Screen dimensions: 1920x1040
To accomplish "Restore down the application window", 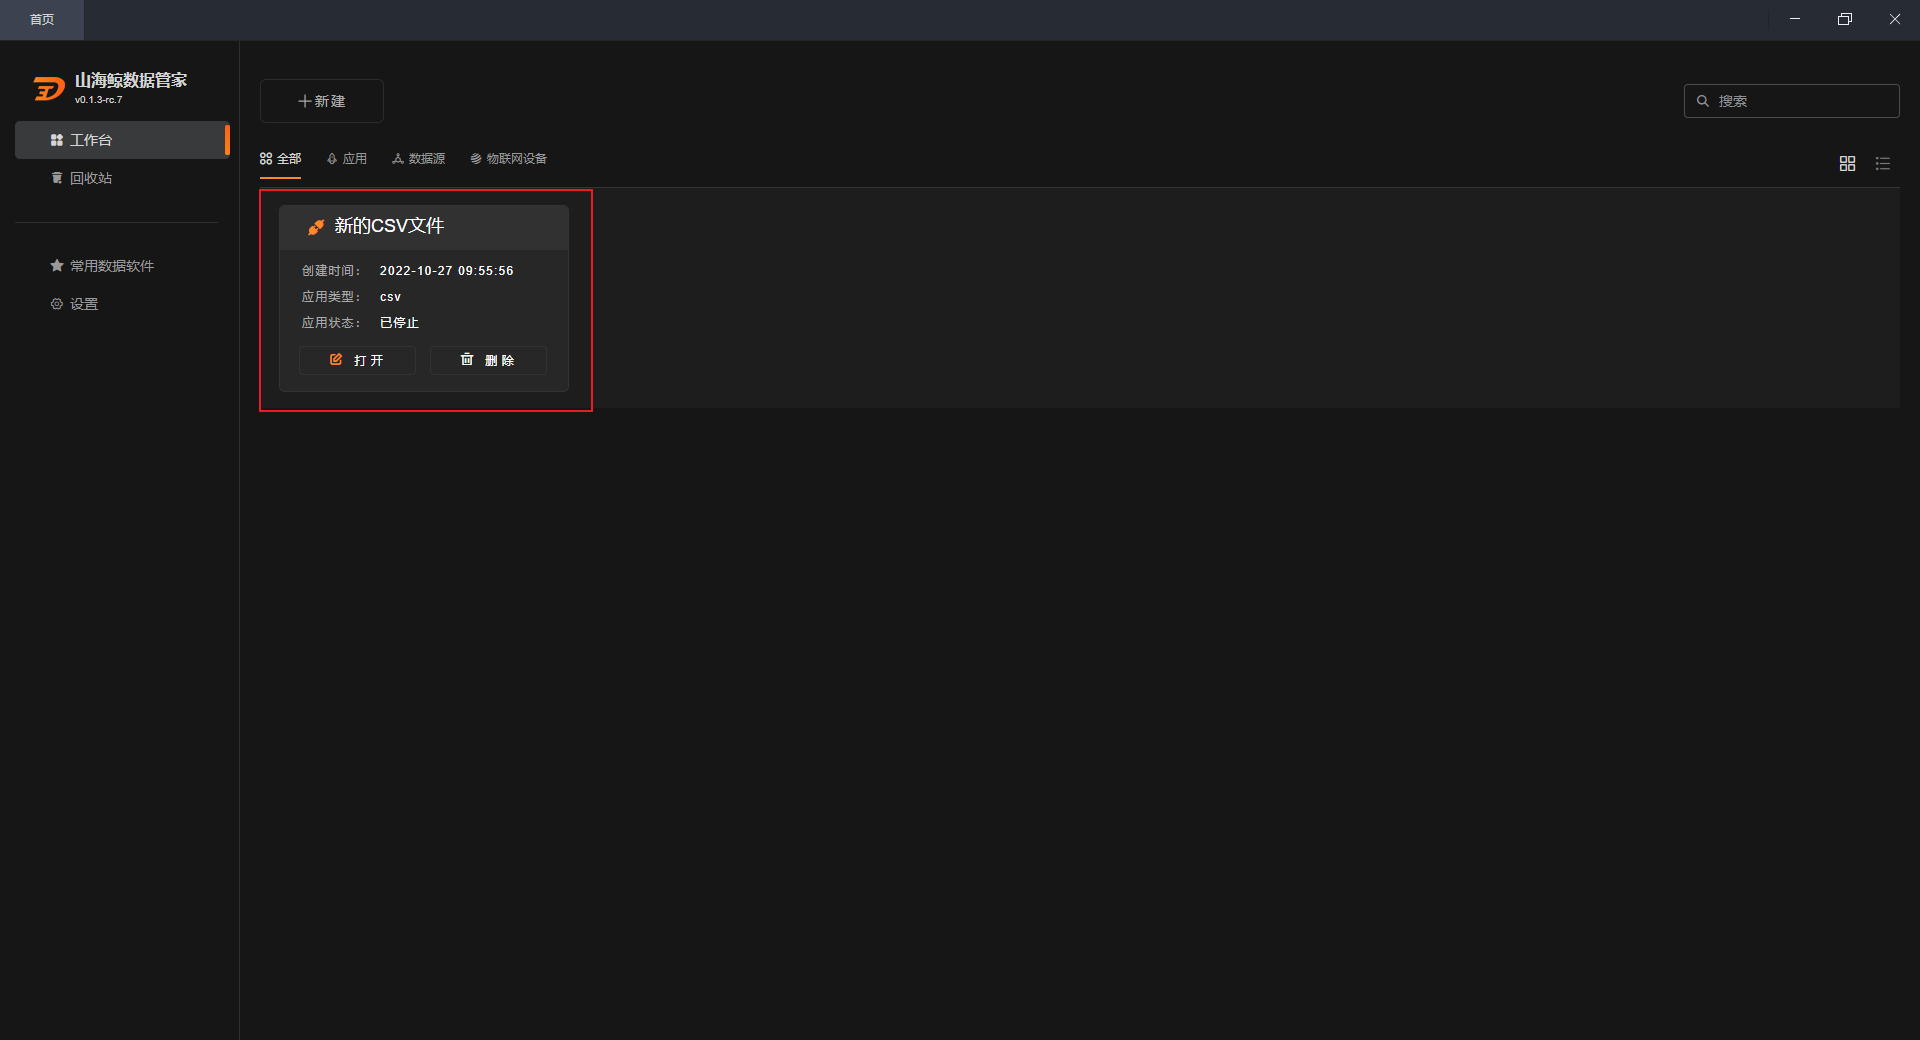I will 1845,19.
